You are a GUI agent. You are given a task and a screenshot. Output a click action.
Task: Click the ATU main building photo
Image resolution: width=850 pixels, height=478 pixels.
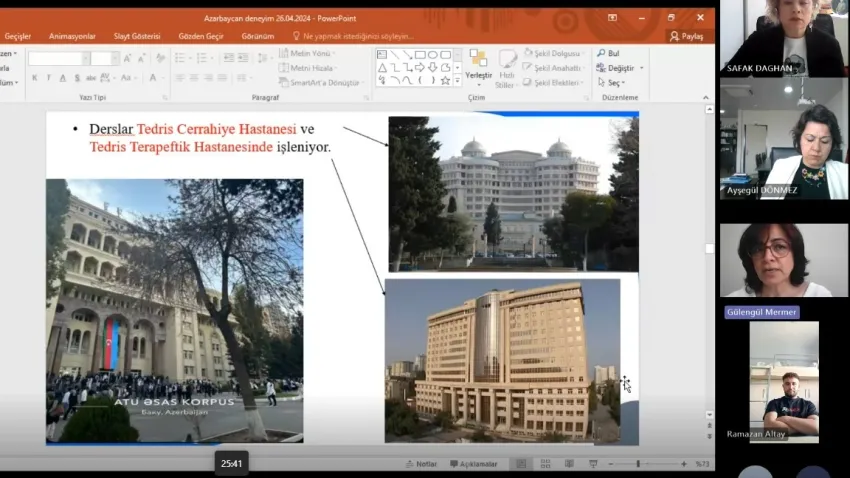click(175, 310)
